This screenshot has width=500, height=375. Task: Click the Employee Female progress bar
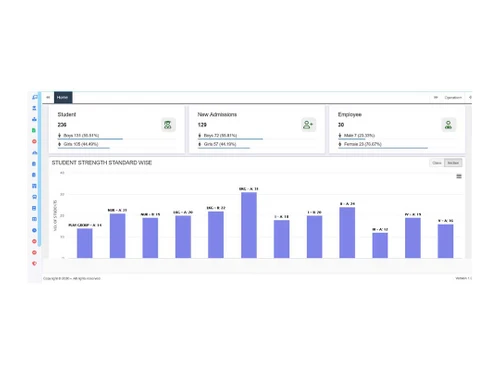pos(383,148)
